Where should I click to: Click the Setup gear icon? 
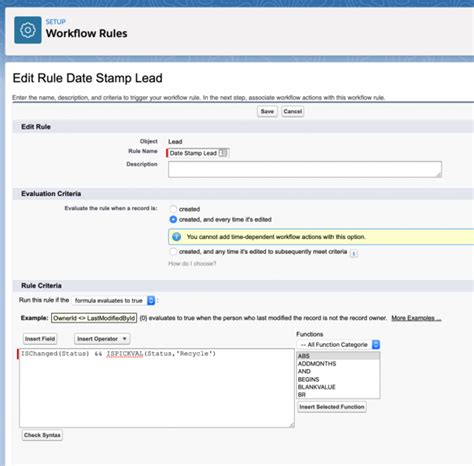[x=28, y=30]
